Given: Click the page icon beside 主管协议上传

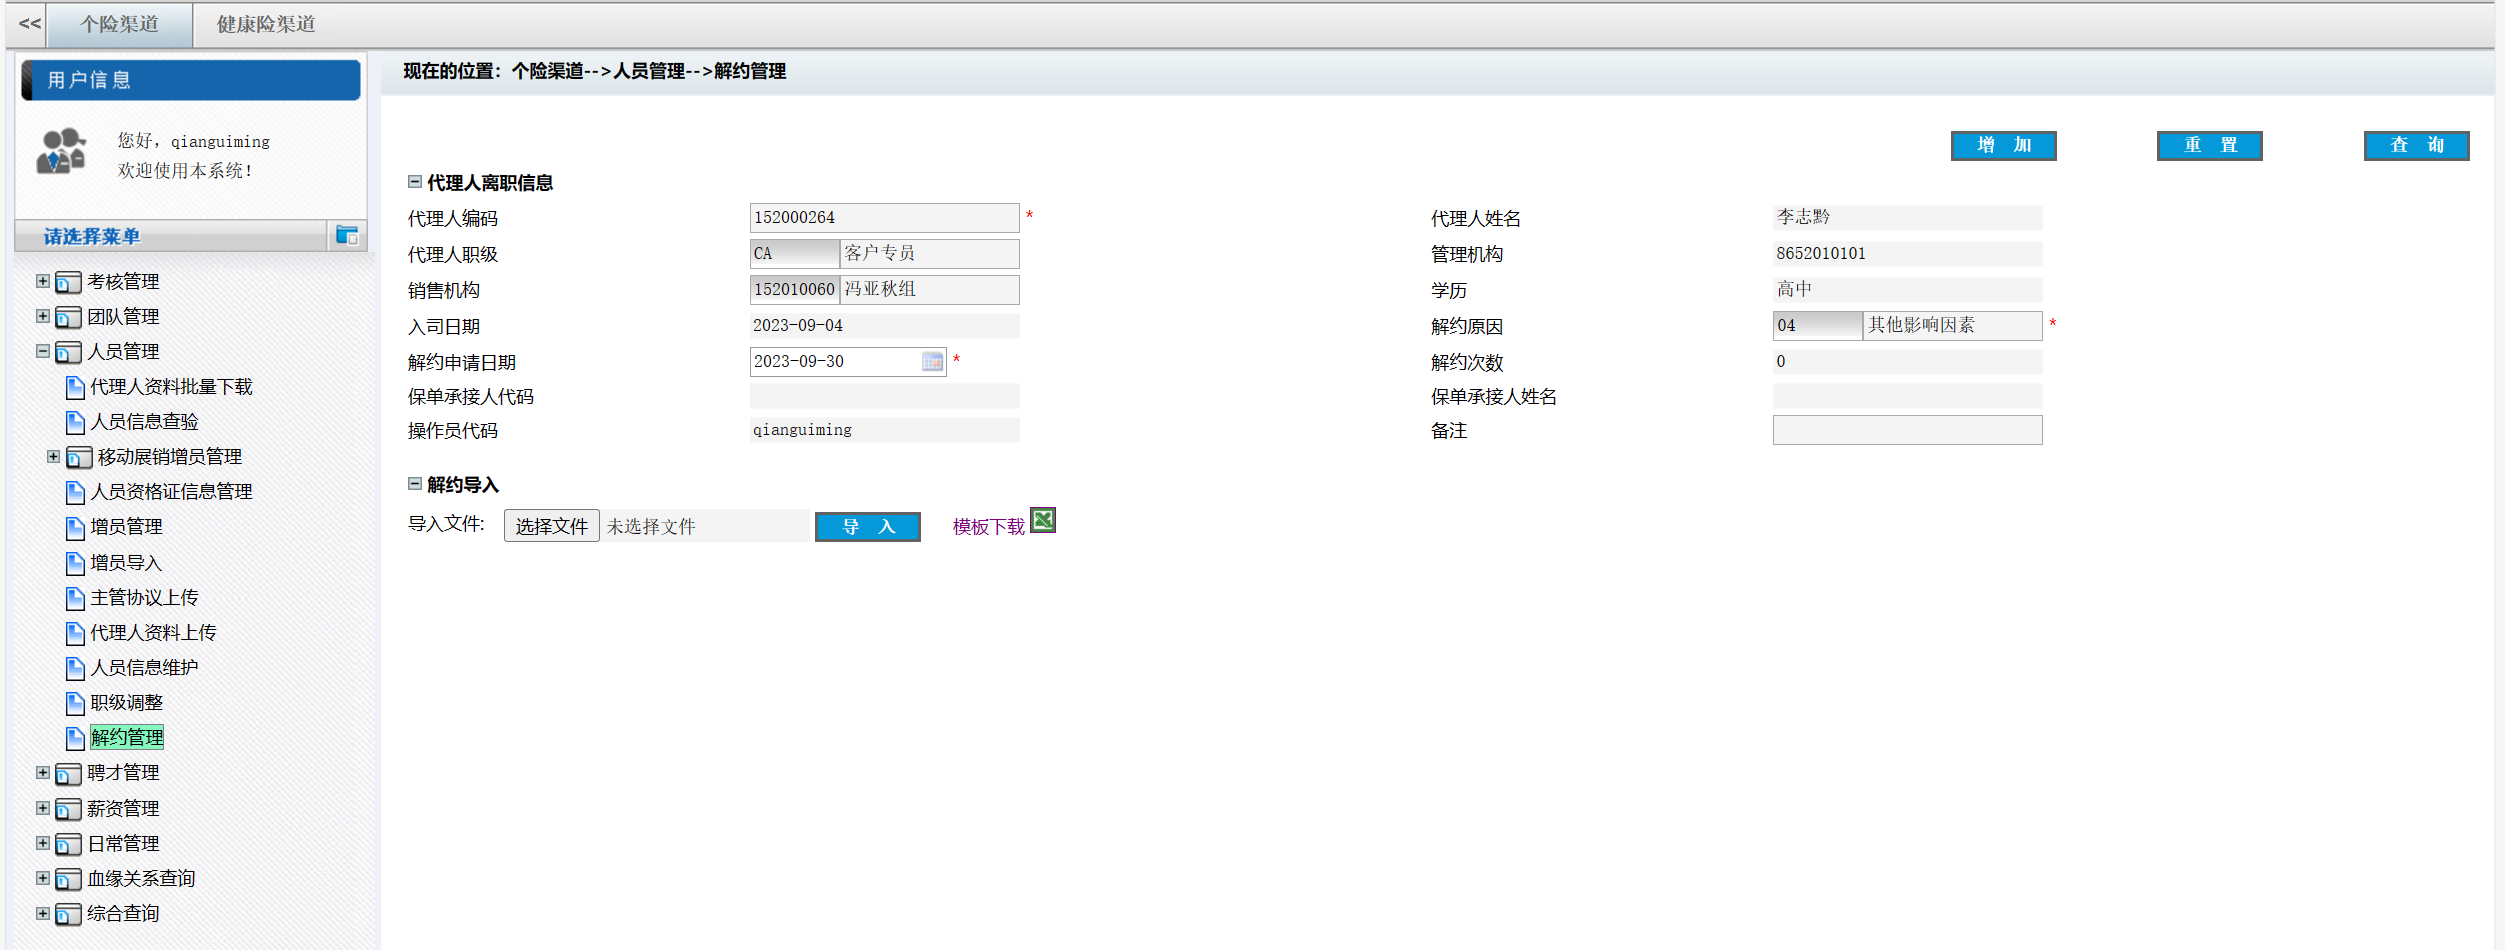Looking at the screenshot, I should coord(75,598).
